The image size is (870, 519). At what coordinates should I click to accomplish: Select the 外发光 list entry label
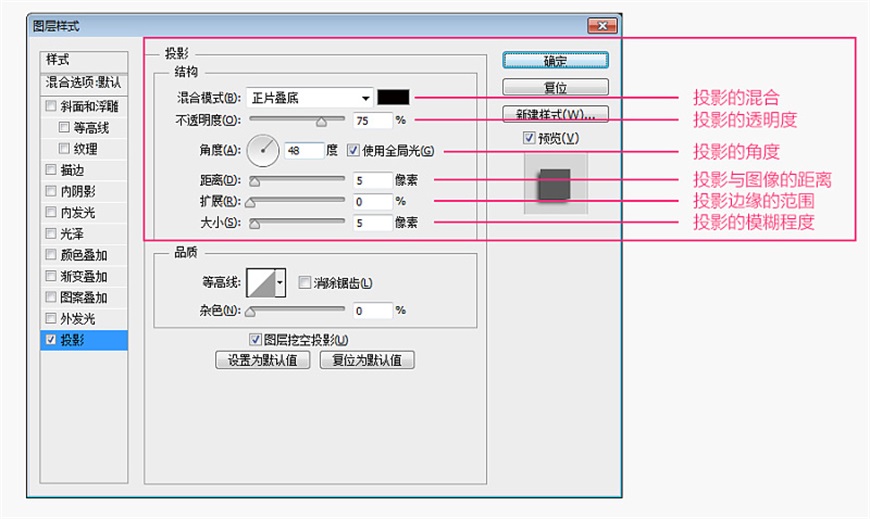pyautogui.click(x=78, y=319)
